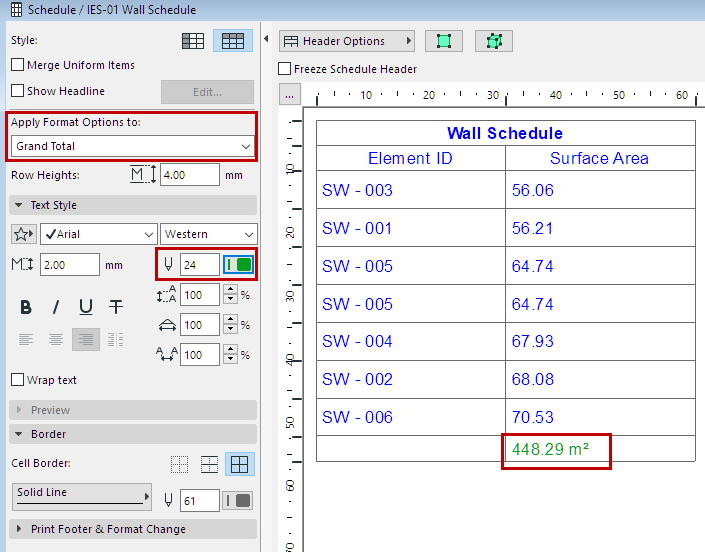Toggle bold text formatting
The height and width of the screenshot is (552, 705).
click(26, 307)
